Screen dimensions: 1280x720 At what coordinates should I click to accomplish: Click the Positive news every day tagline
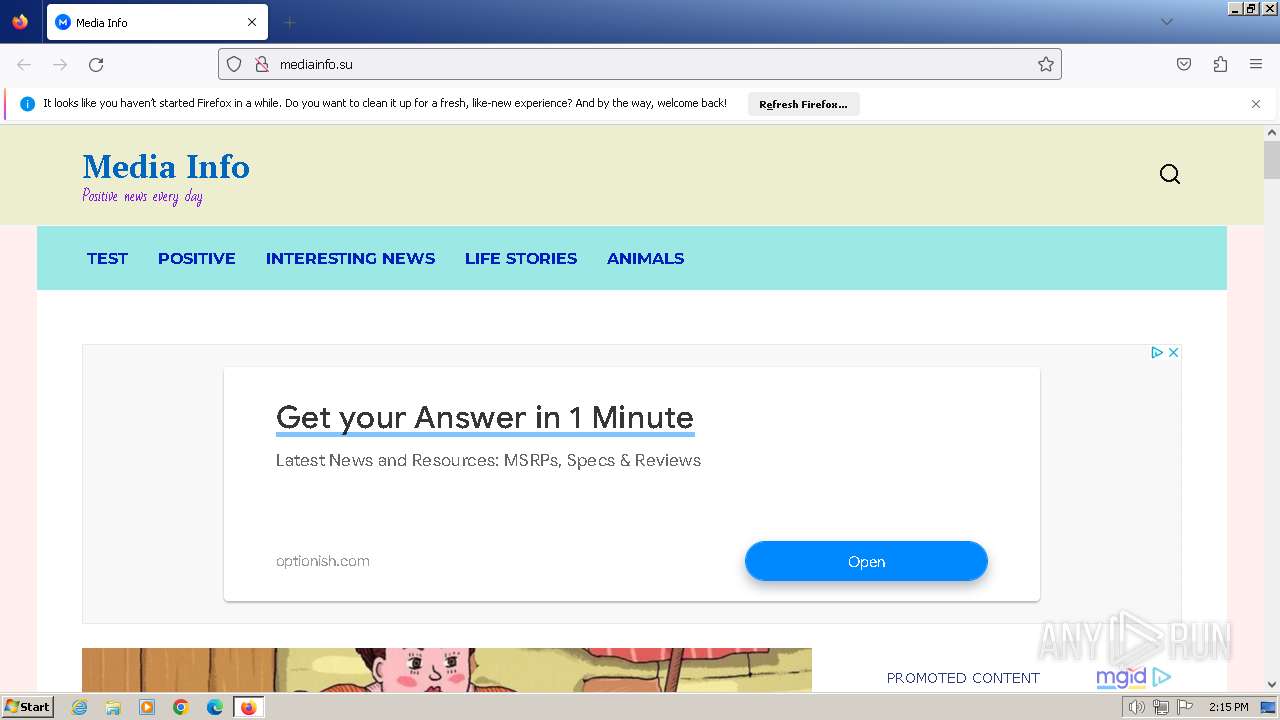(x=142, y=196)
